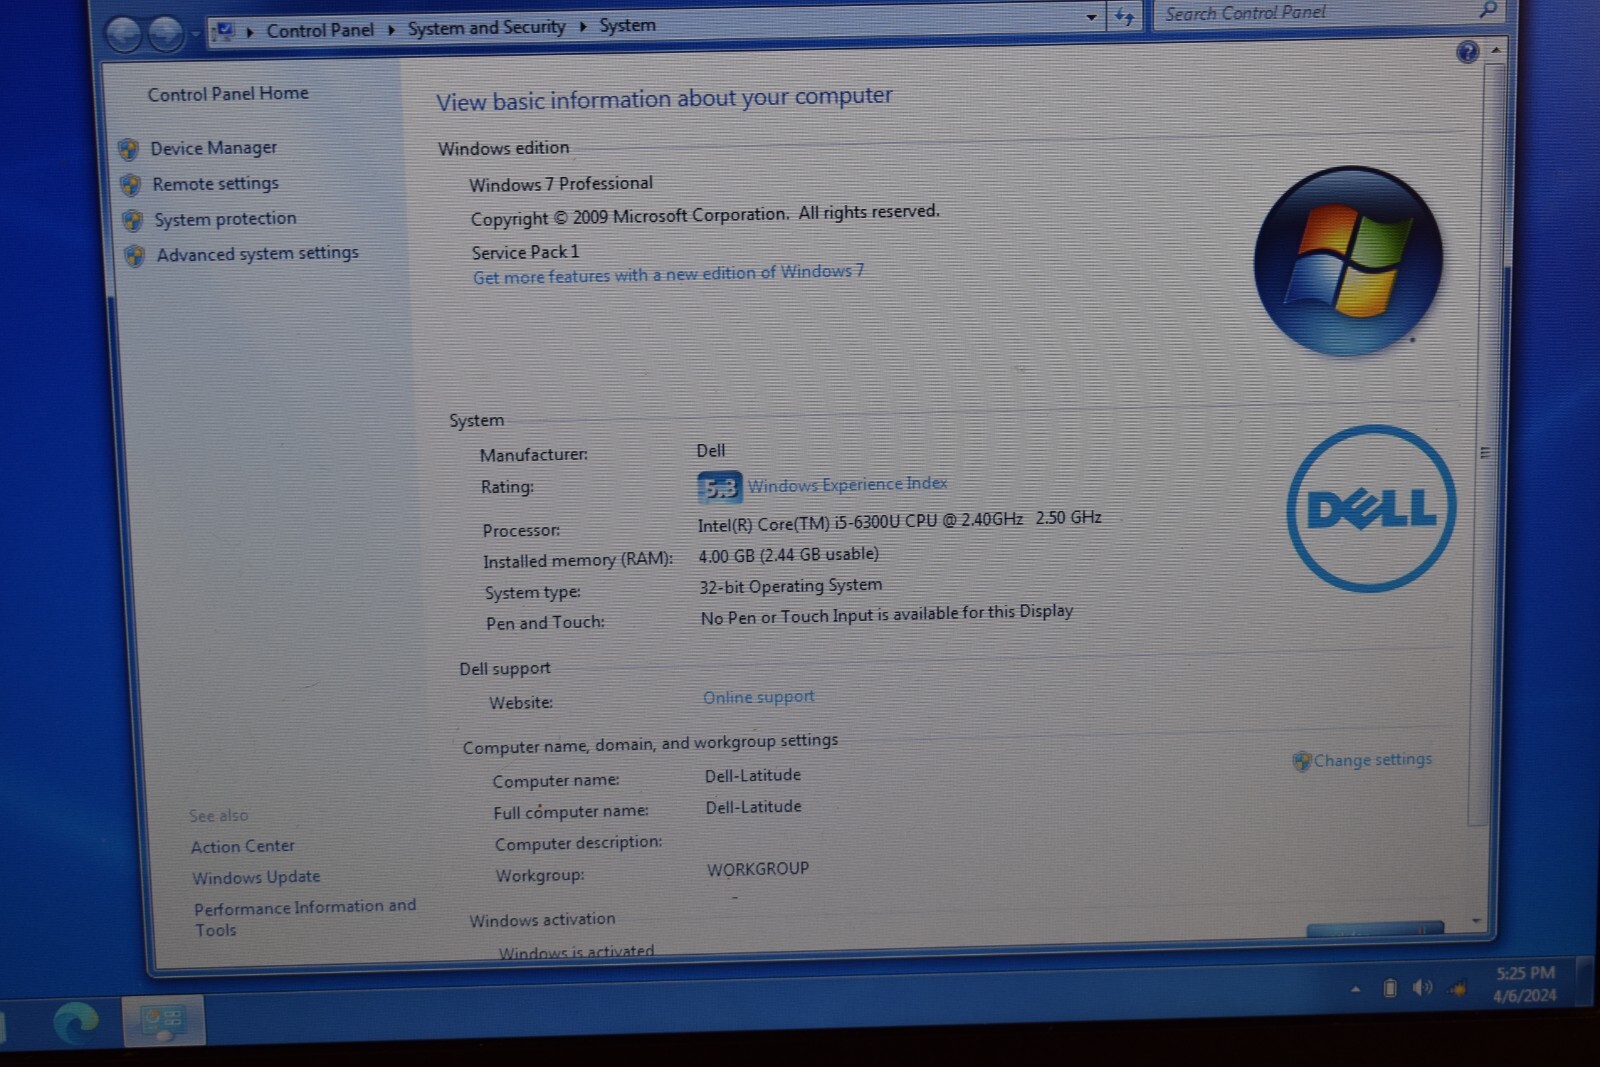Screen dimensions: 1600x1067
Task: Click the search magnifier icon
Action: [1488, 10]
